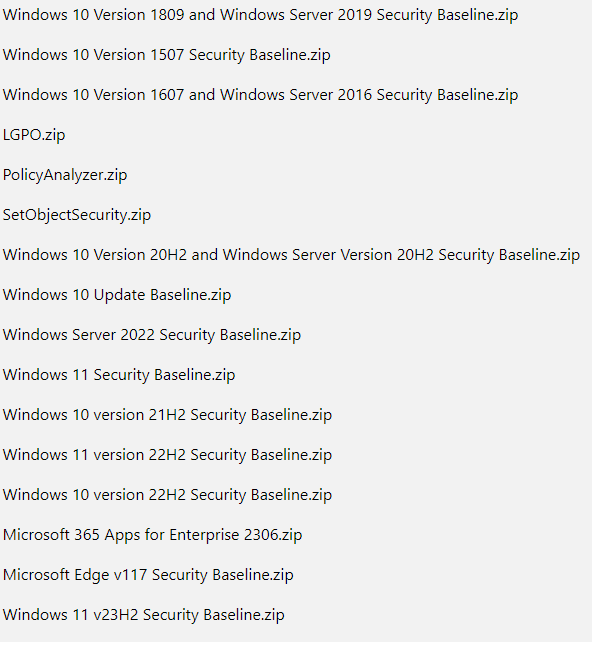Screen dimensions: 592x647
Task: Click Windows Server 2022 Security Baseline.zip
Action: [x=152, y=335]
